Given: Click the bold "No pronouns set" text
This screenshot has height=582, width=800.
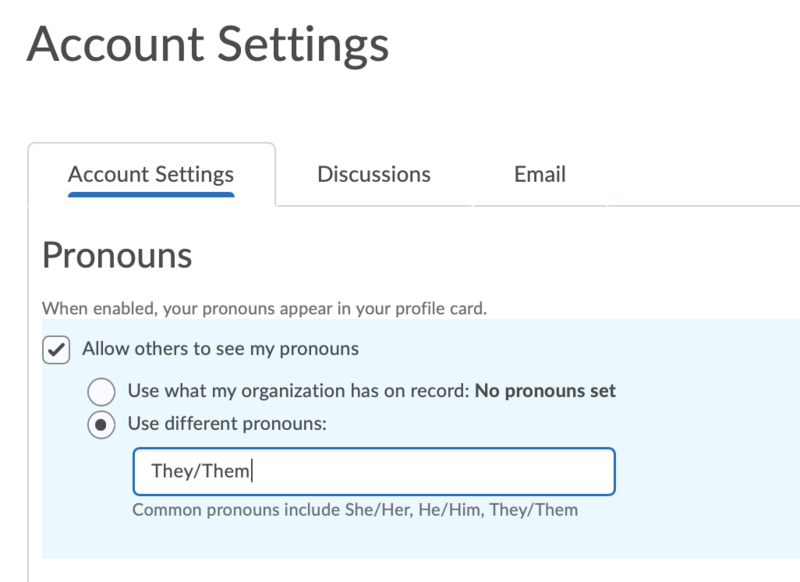Looking at the screenshot, I should [545, 390].
